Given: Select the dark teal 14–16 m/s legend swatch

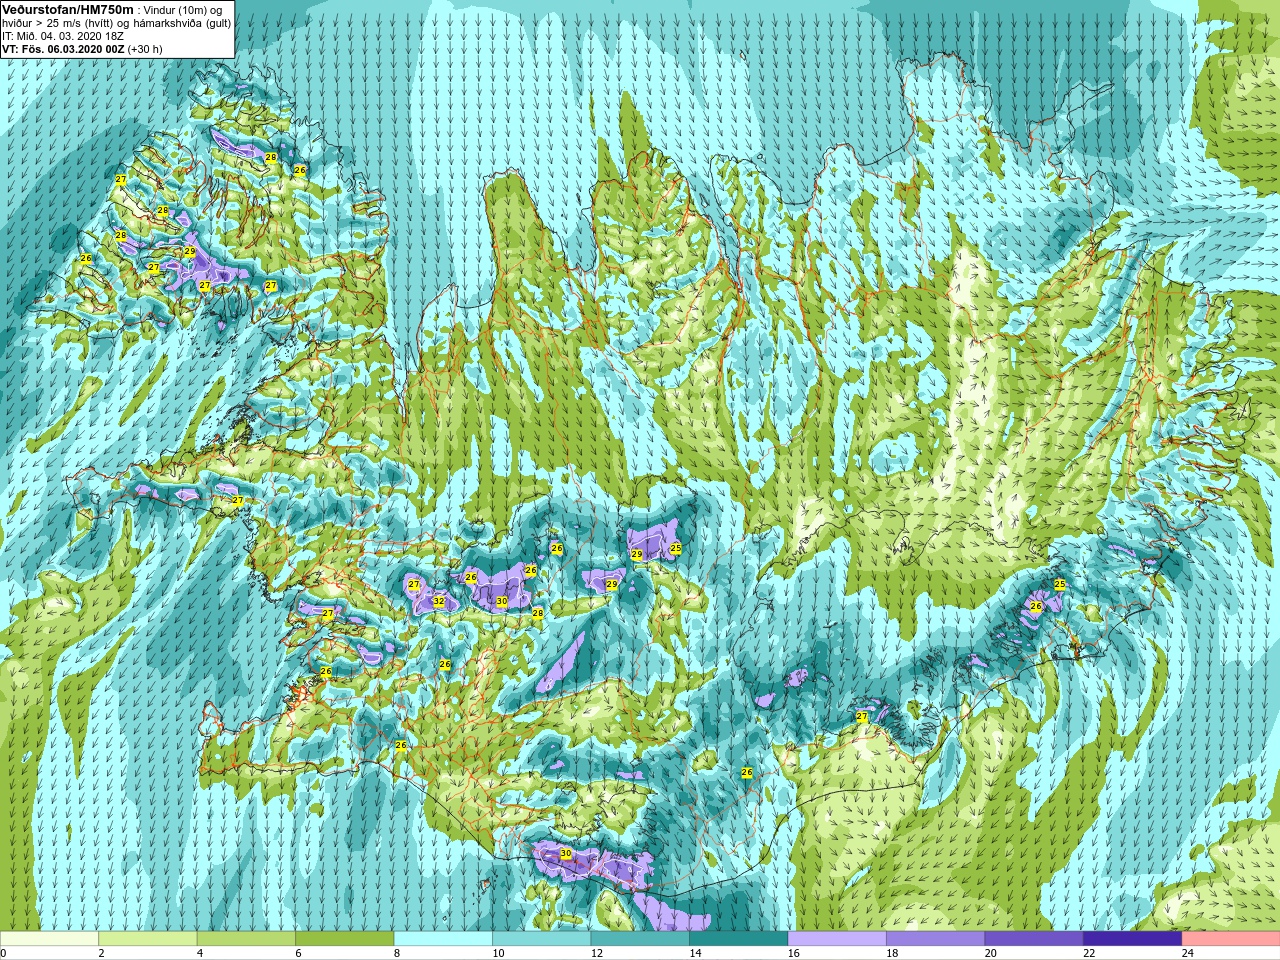Looking at the screenshot, I should click(739, 939).
